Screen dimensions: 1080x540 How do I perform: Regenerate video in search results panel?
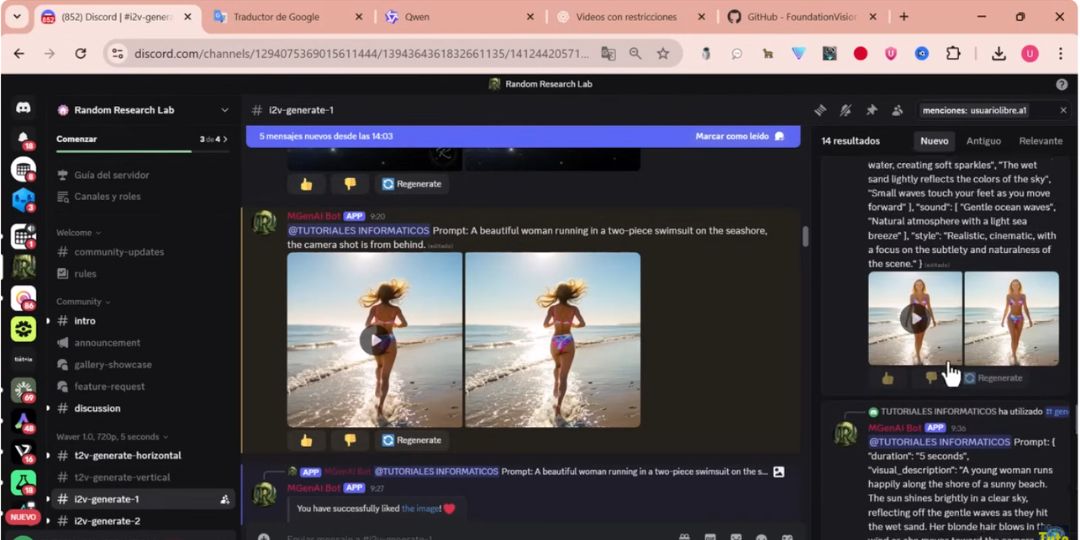[x=993, y=377]
